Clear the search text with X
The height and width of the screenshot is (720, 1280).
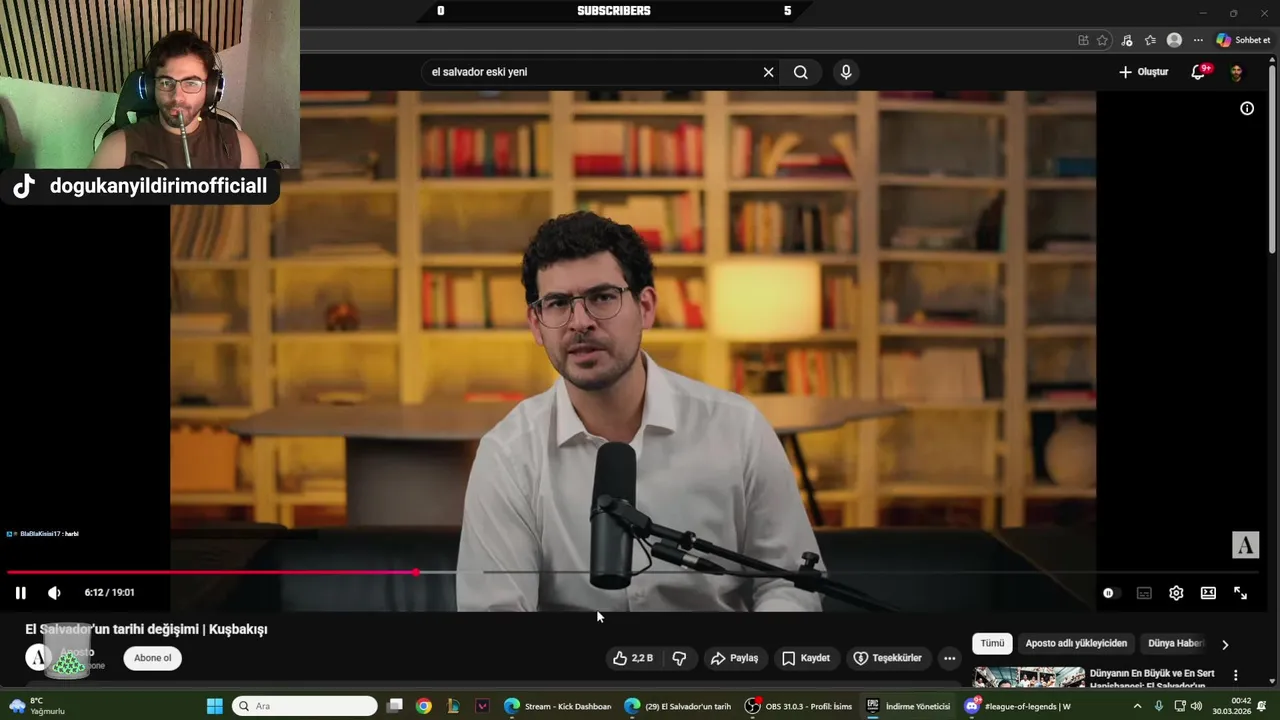click(x=768, y=72)
